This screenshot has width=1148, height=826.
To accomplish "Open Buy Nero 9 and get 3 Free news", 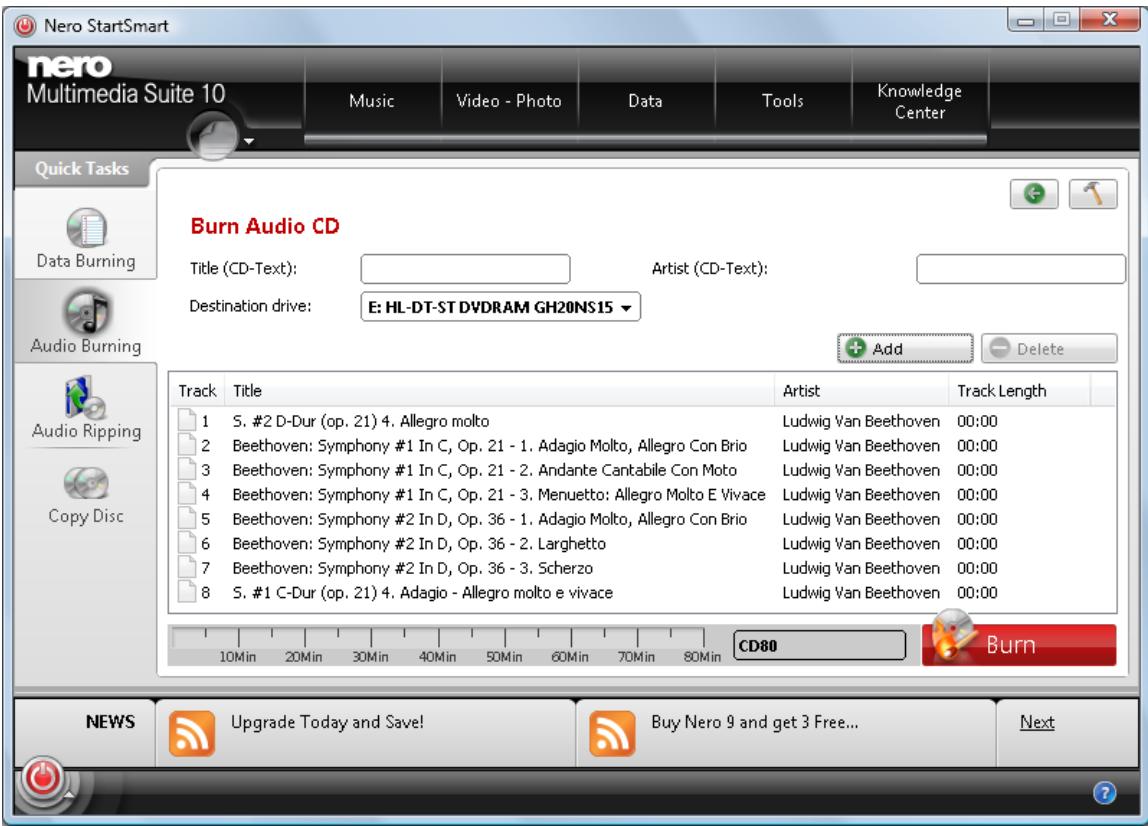I will 755,722.
